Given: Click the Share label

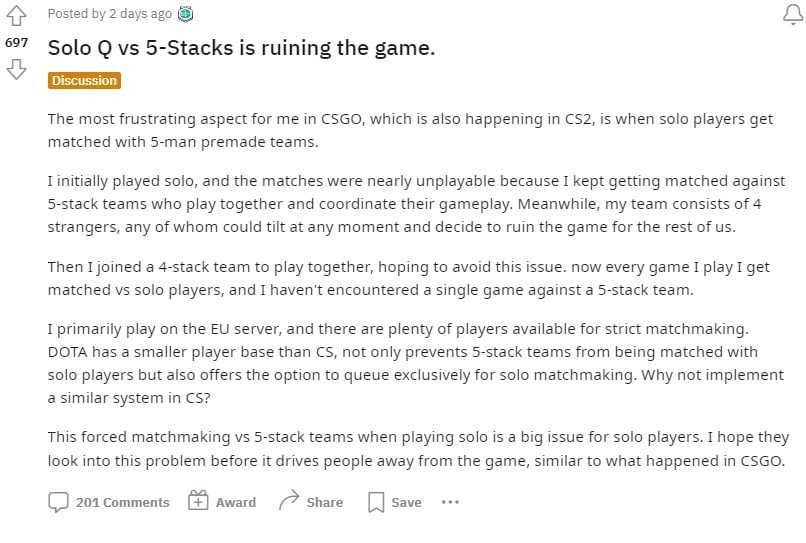Looking at the screenshot, I should [x=324, y=502].
